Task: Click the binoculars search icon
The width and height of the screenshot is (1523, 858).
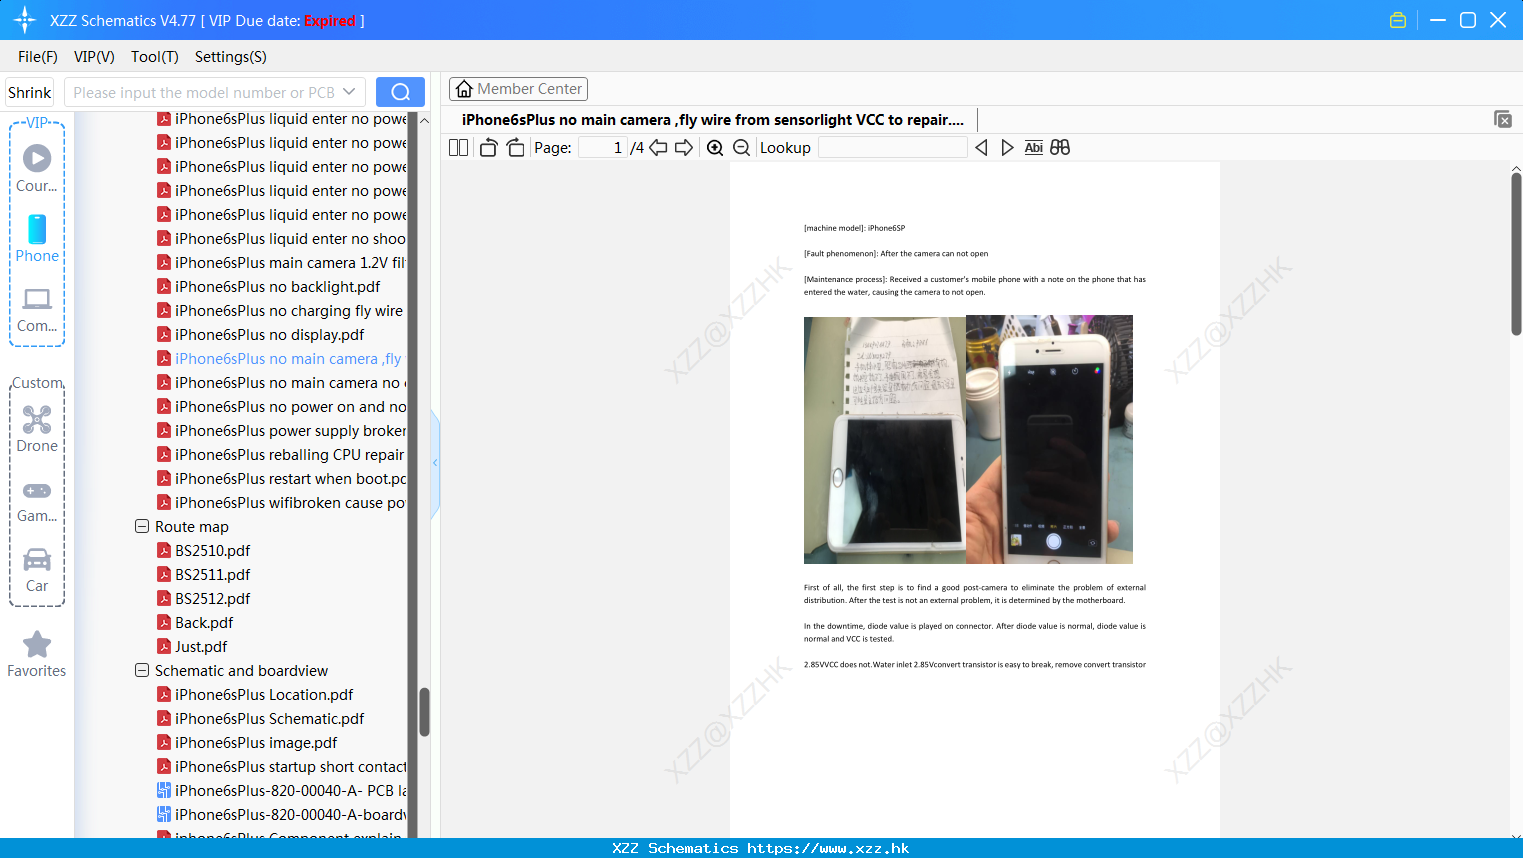Action: click(1060, 148)
